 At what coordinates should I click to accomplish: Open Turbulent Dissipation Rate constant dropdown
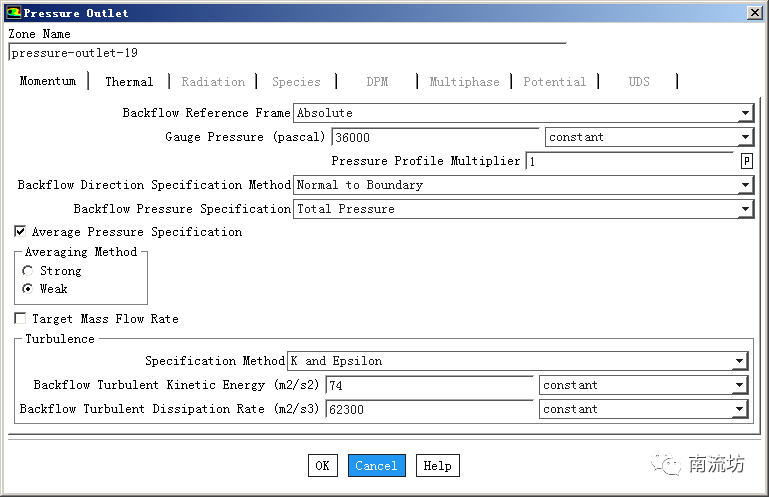(739, 409)
